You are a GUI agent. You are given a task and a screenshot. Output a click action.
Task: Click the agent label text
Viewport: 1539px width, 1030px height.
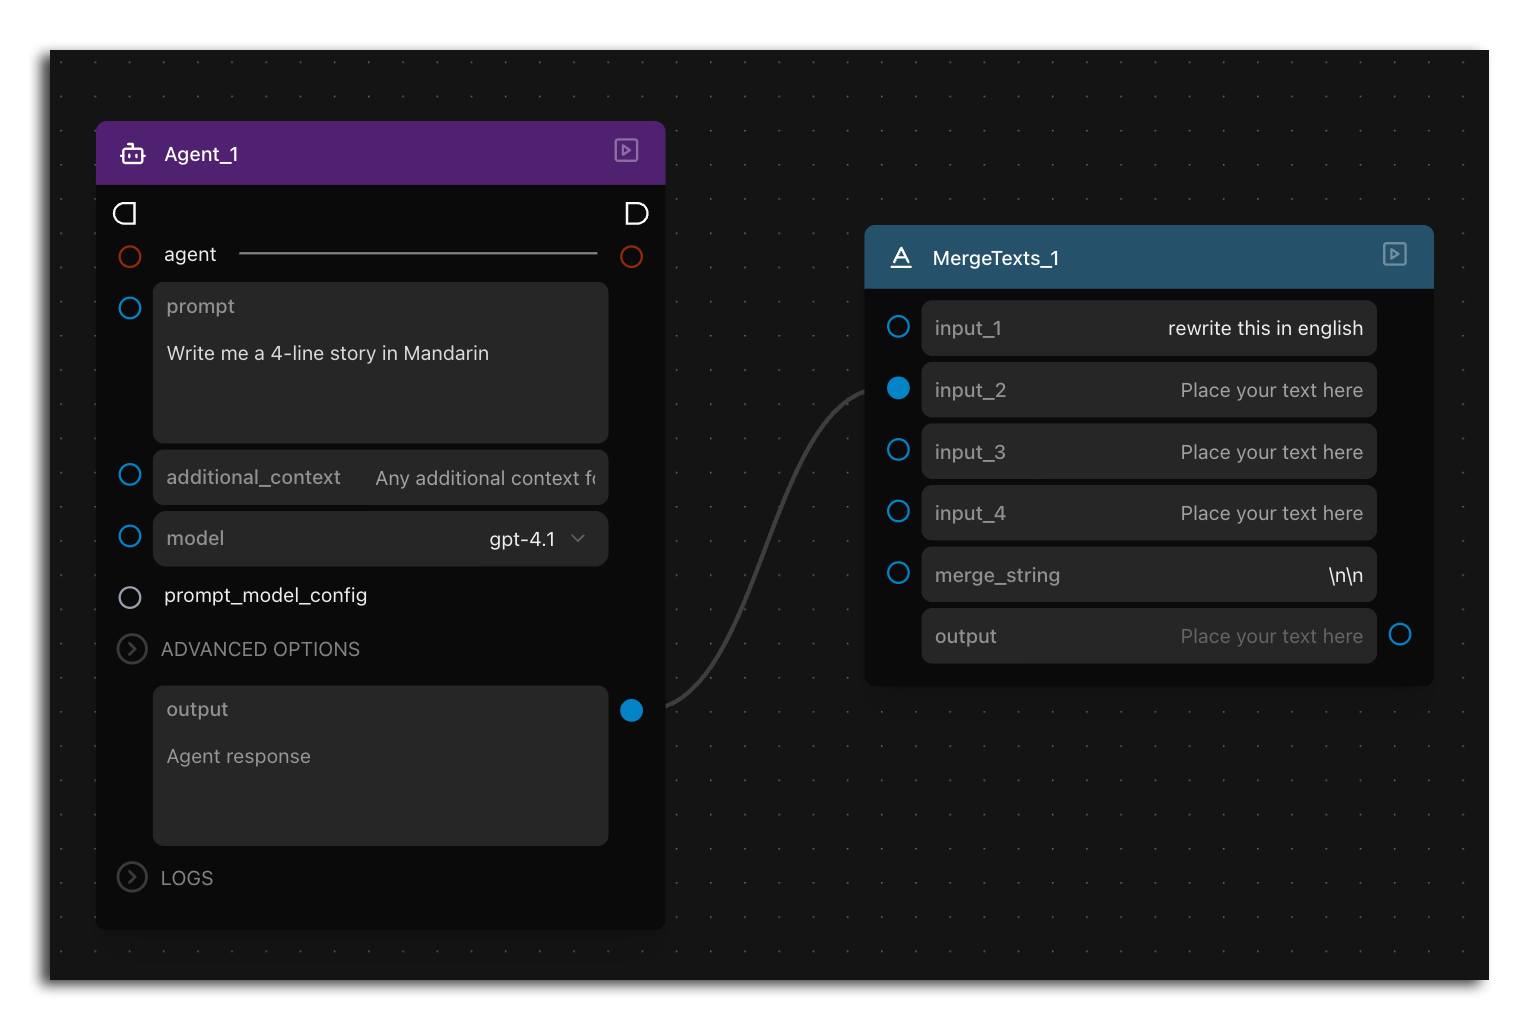190,254
